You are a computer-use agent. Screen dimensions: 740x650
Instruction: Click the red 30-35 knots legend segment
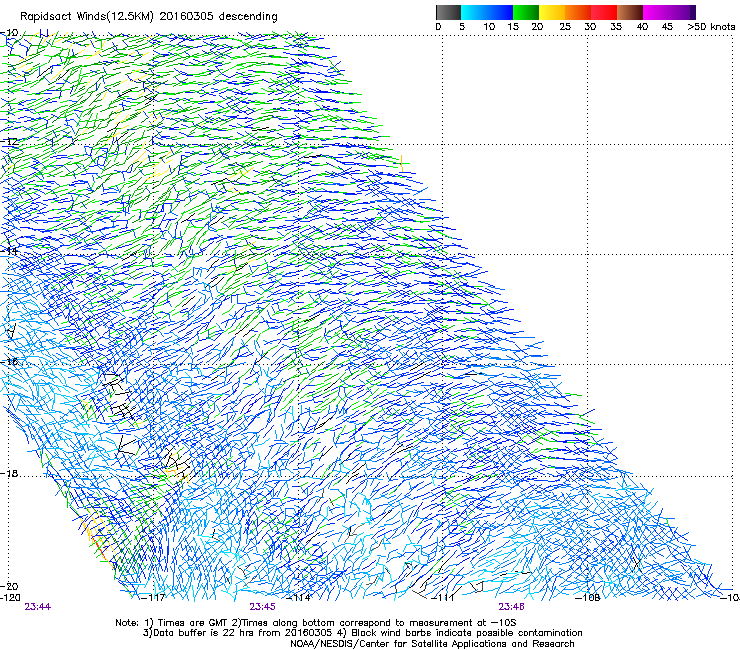click(x=604, y=12)
